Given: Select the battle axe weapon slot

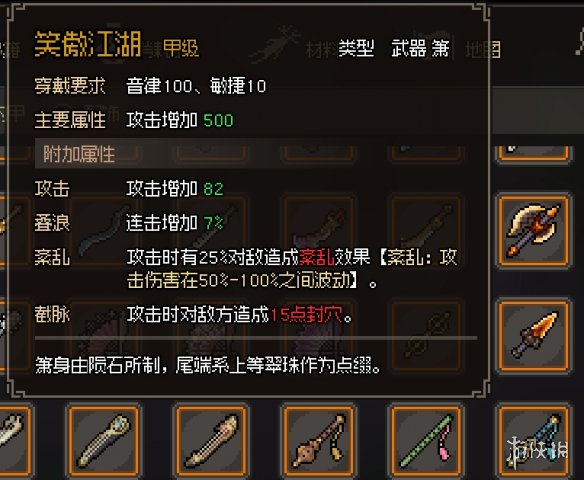Looking at the screenshot, I should [533, 231].
